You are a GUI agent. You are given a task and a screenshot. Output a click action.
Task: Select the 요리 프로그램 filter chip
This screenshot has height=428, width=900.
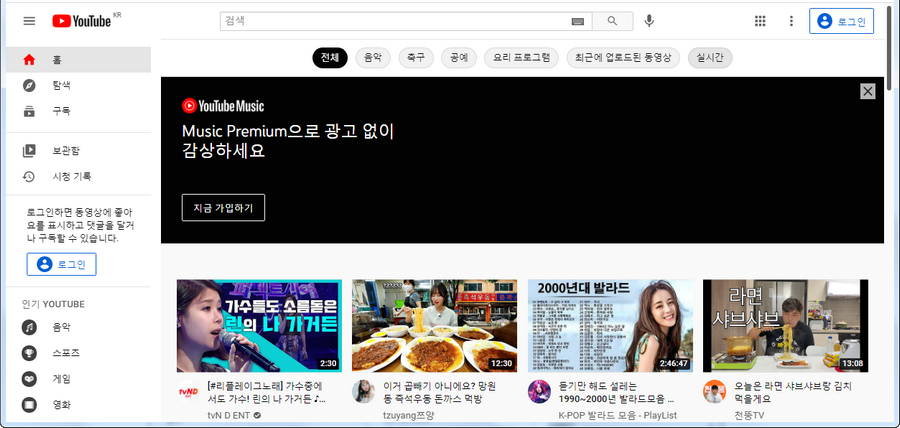click(521, 57)
